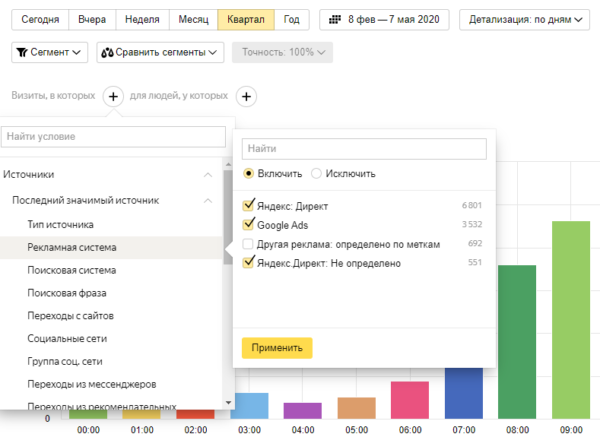Click the purple 04:00 chart bar
The image size is (600, 437).
tap(303, 411)
